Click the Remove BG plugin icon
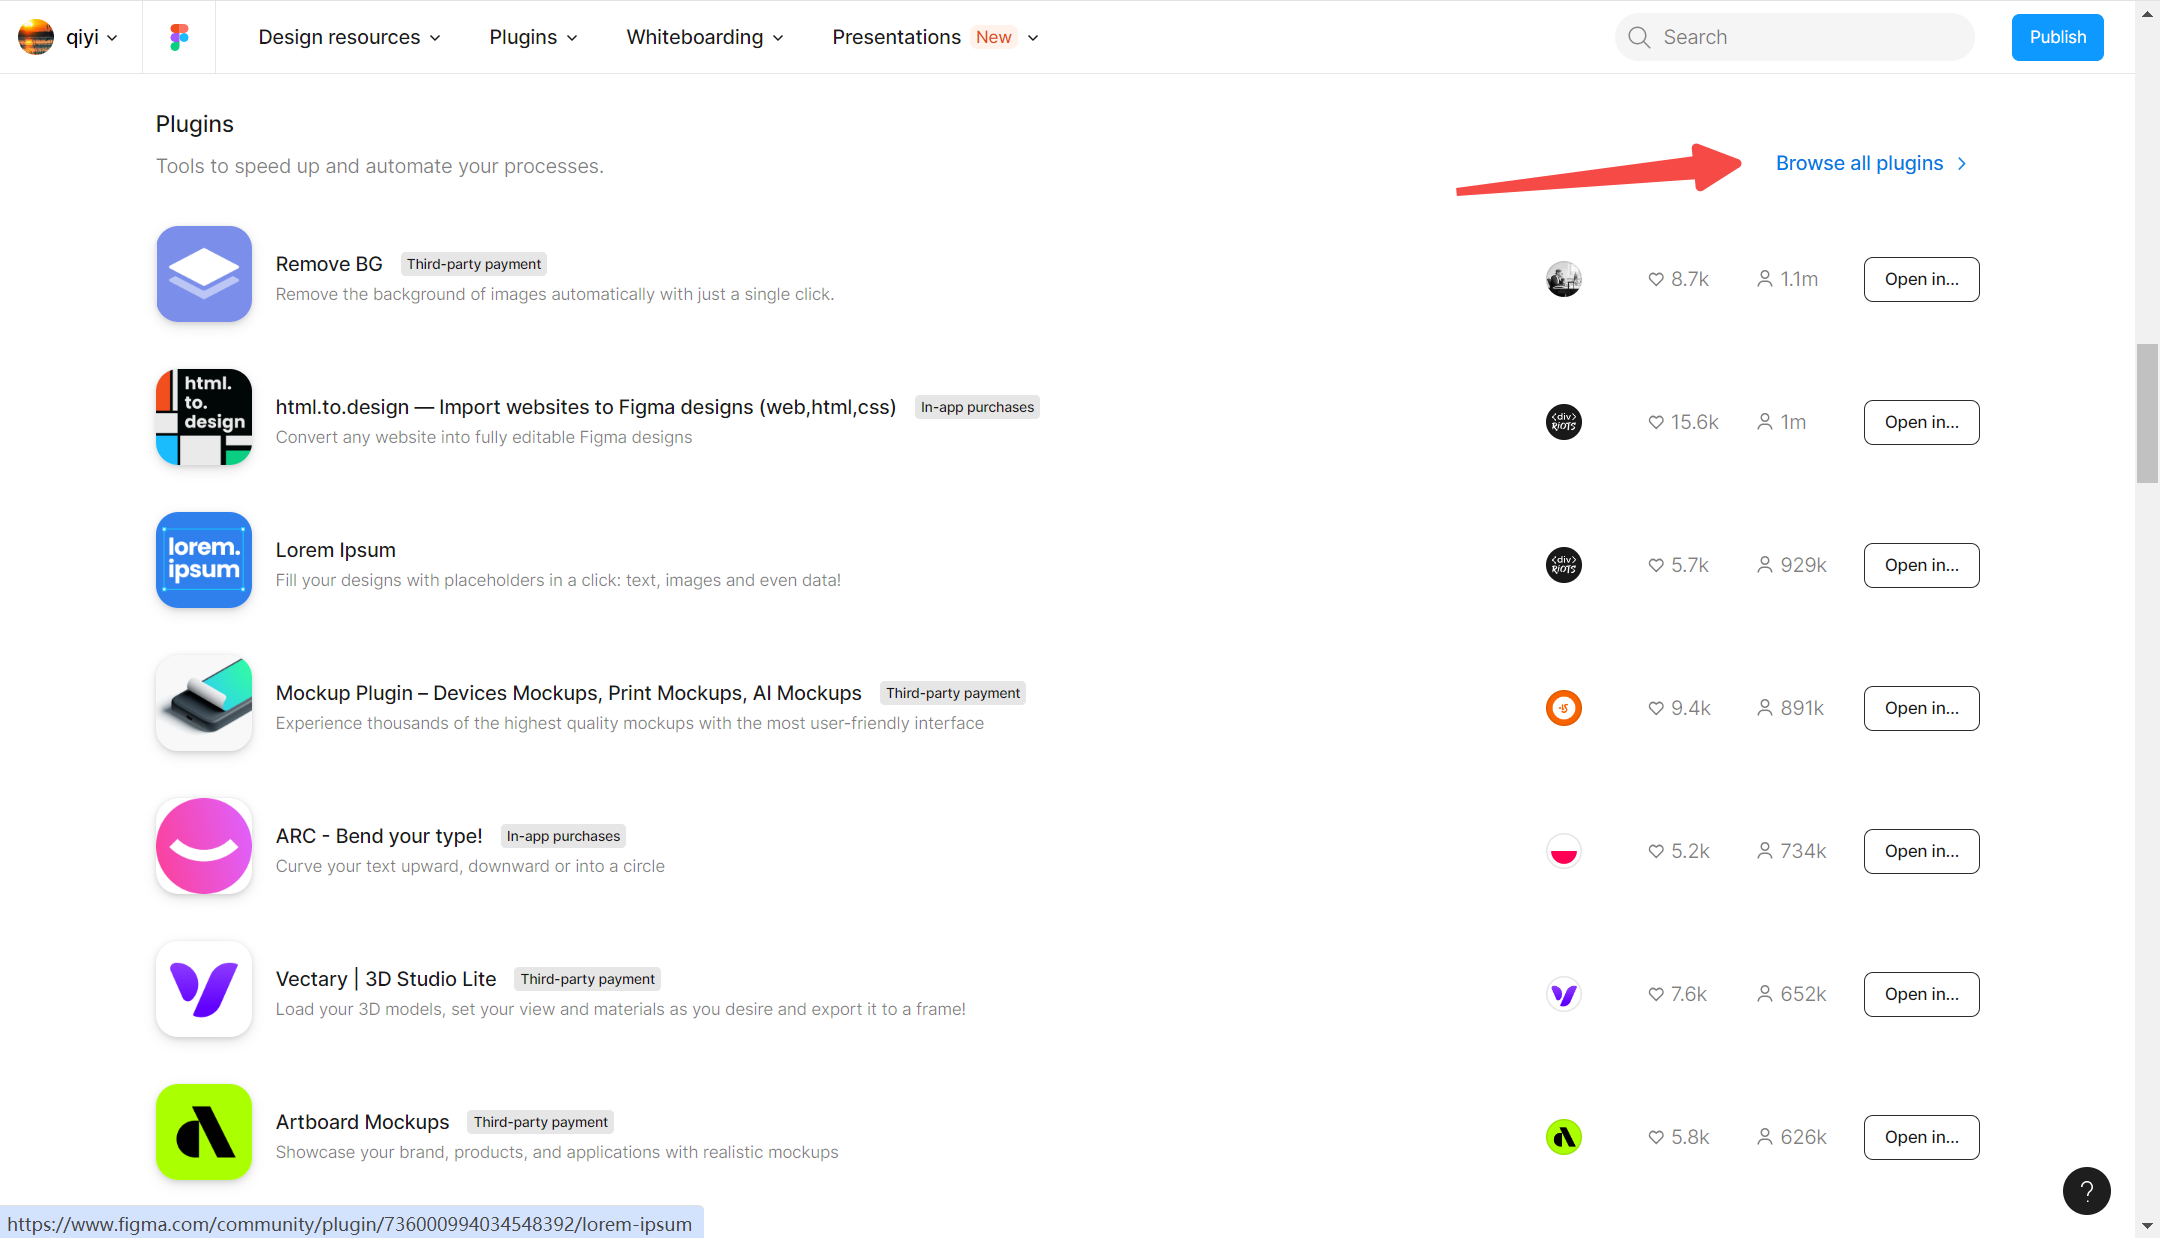Image resolution: width=2160 pixels, height=1238 pixels. (x=204, y=274)
